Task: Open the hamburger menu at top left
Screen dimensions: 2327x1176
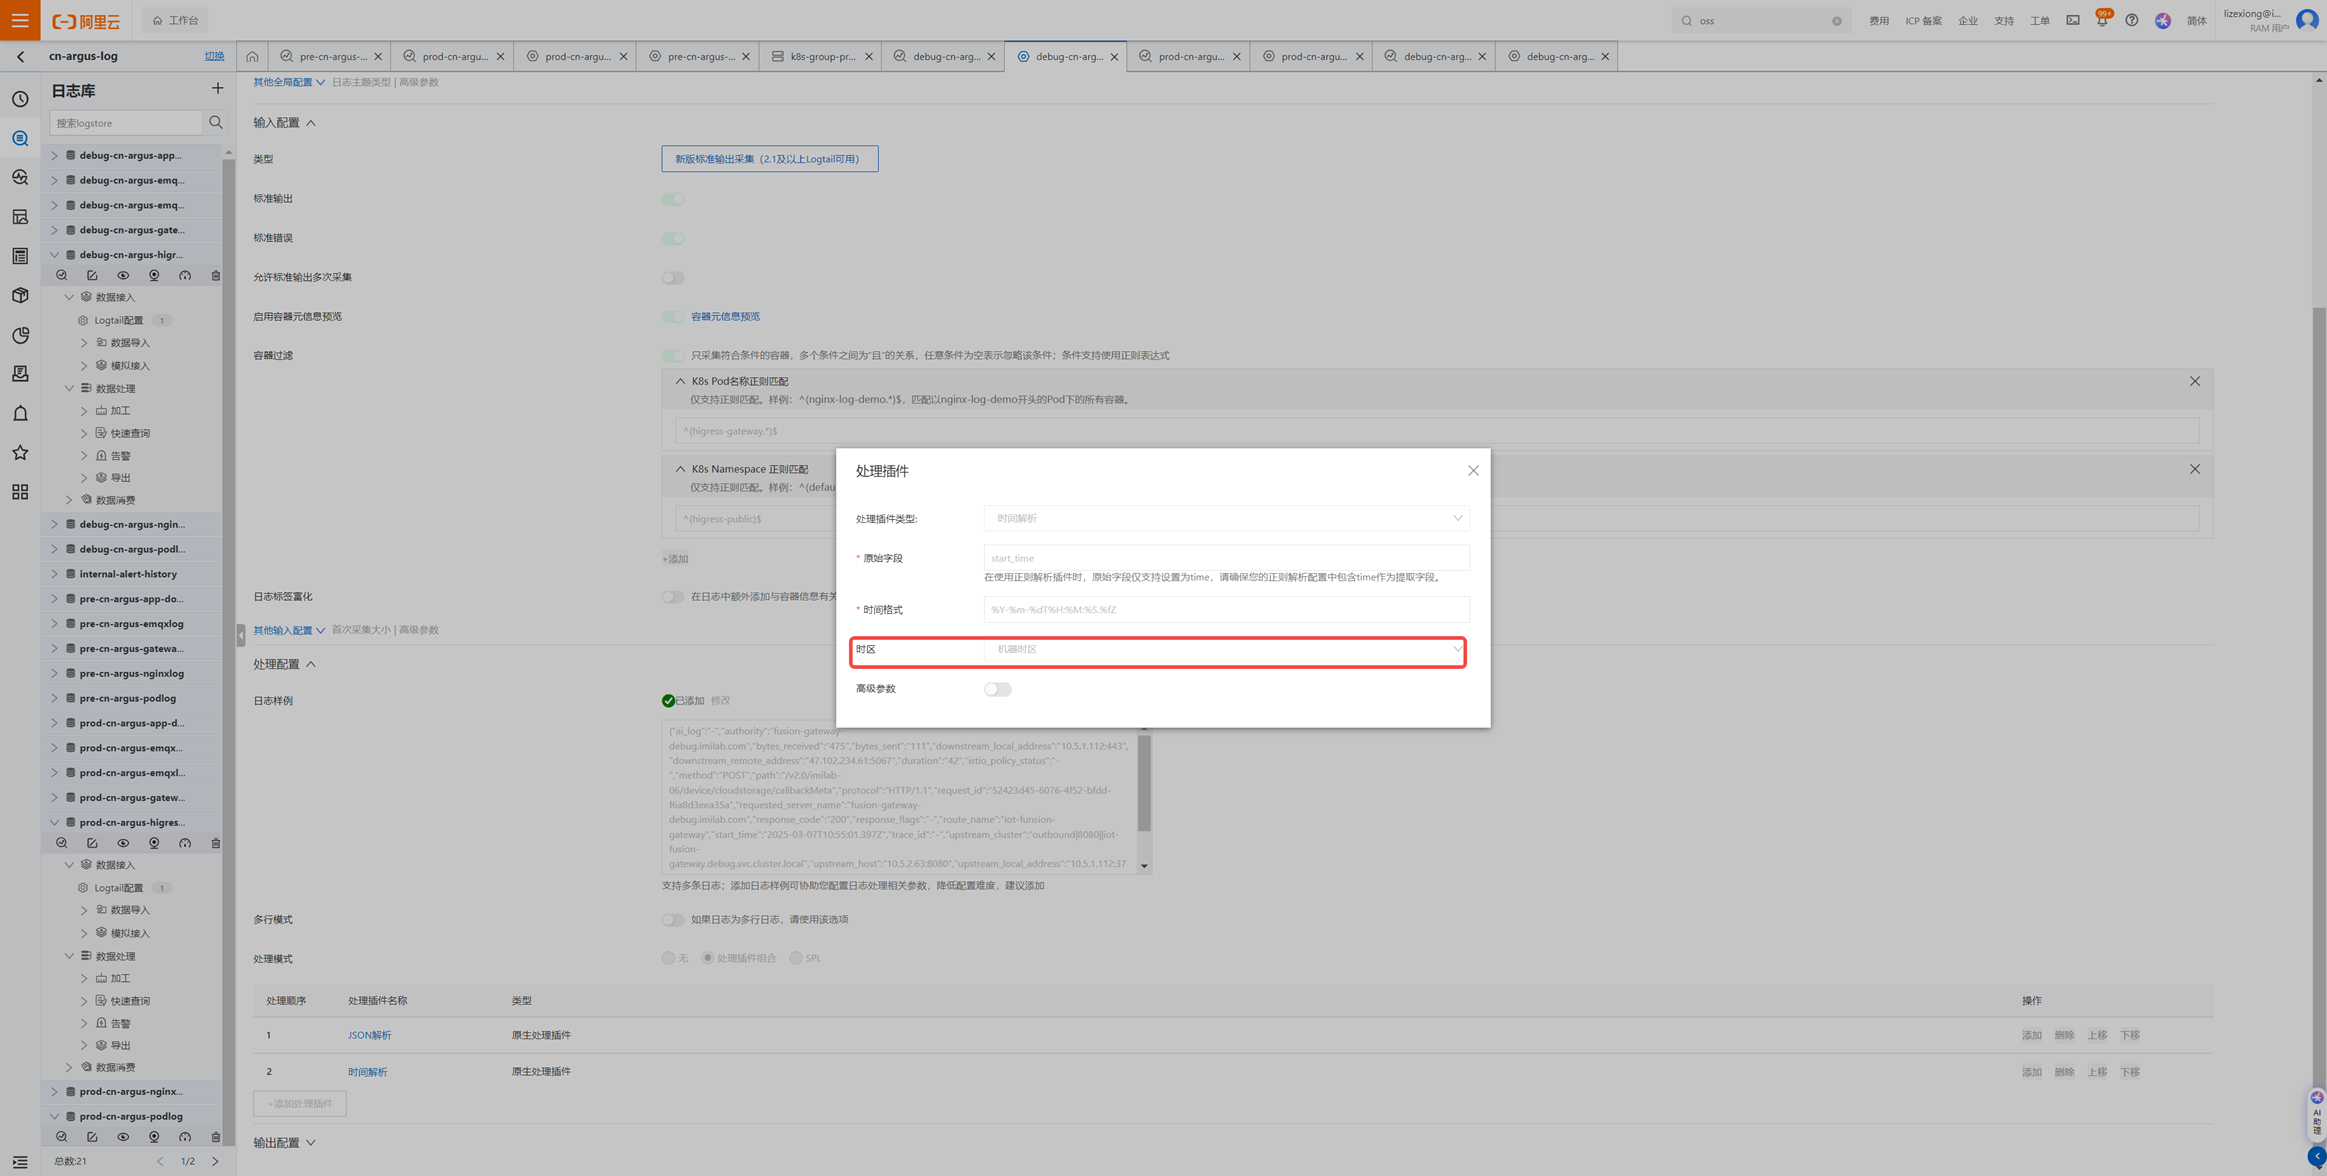Action: click(x=20, y=20)
